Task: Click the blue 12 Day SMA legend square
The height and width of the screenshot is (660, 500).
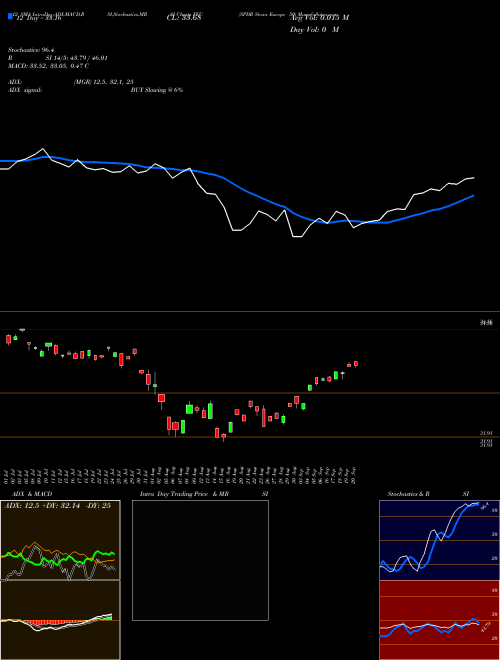Action: pyautogui.click(x=11, y=16)
